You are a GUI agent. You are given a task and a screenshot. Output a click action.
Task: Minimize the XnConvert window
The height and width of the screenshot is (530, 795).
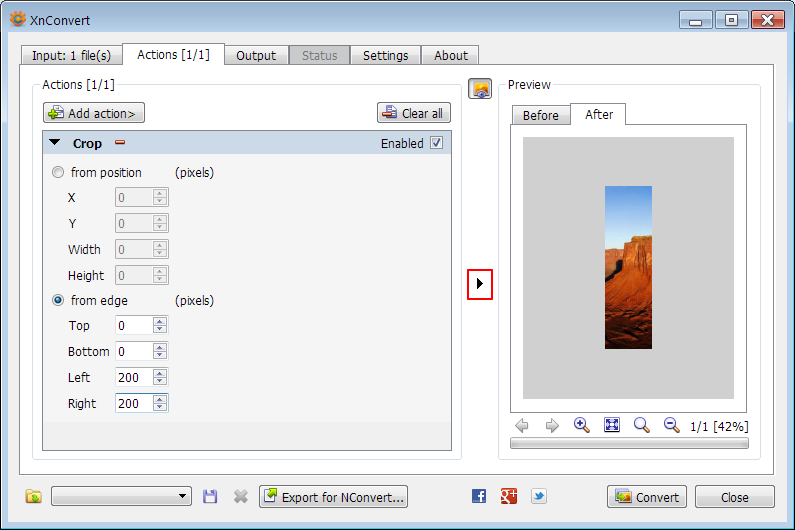coord(696,20)
